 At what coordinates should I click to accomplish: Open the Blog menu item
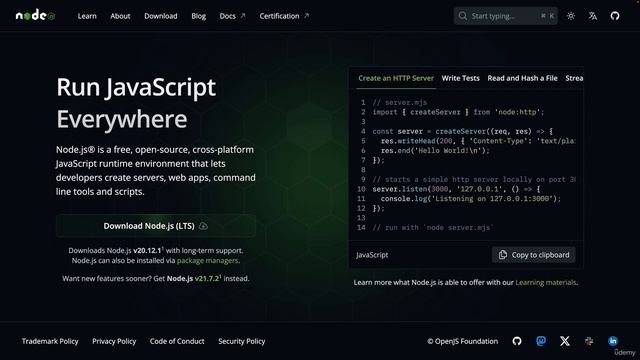(198, 16)
